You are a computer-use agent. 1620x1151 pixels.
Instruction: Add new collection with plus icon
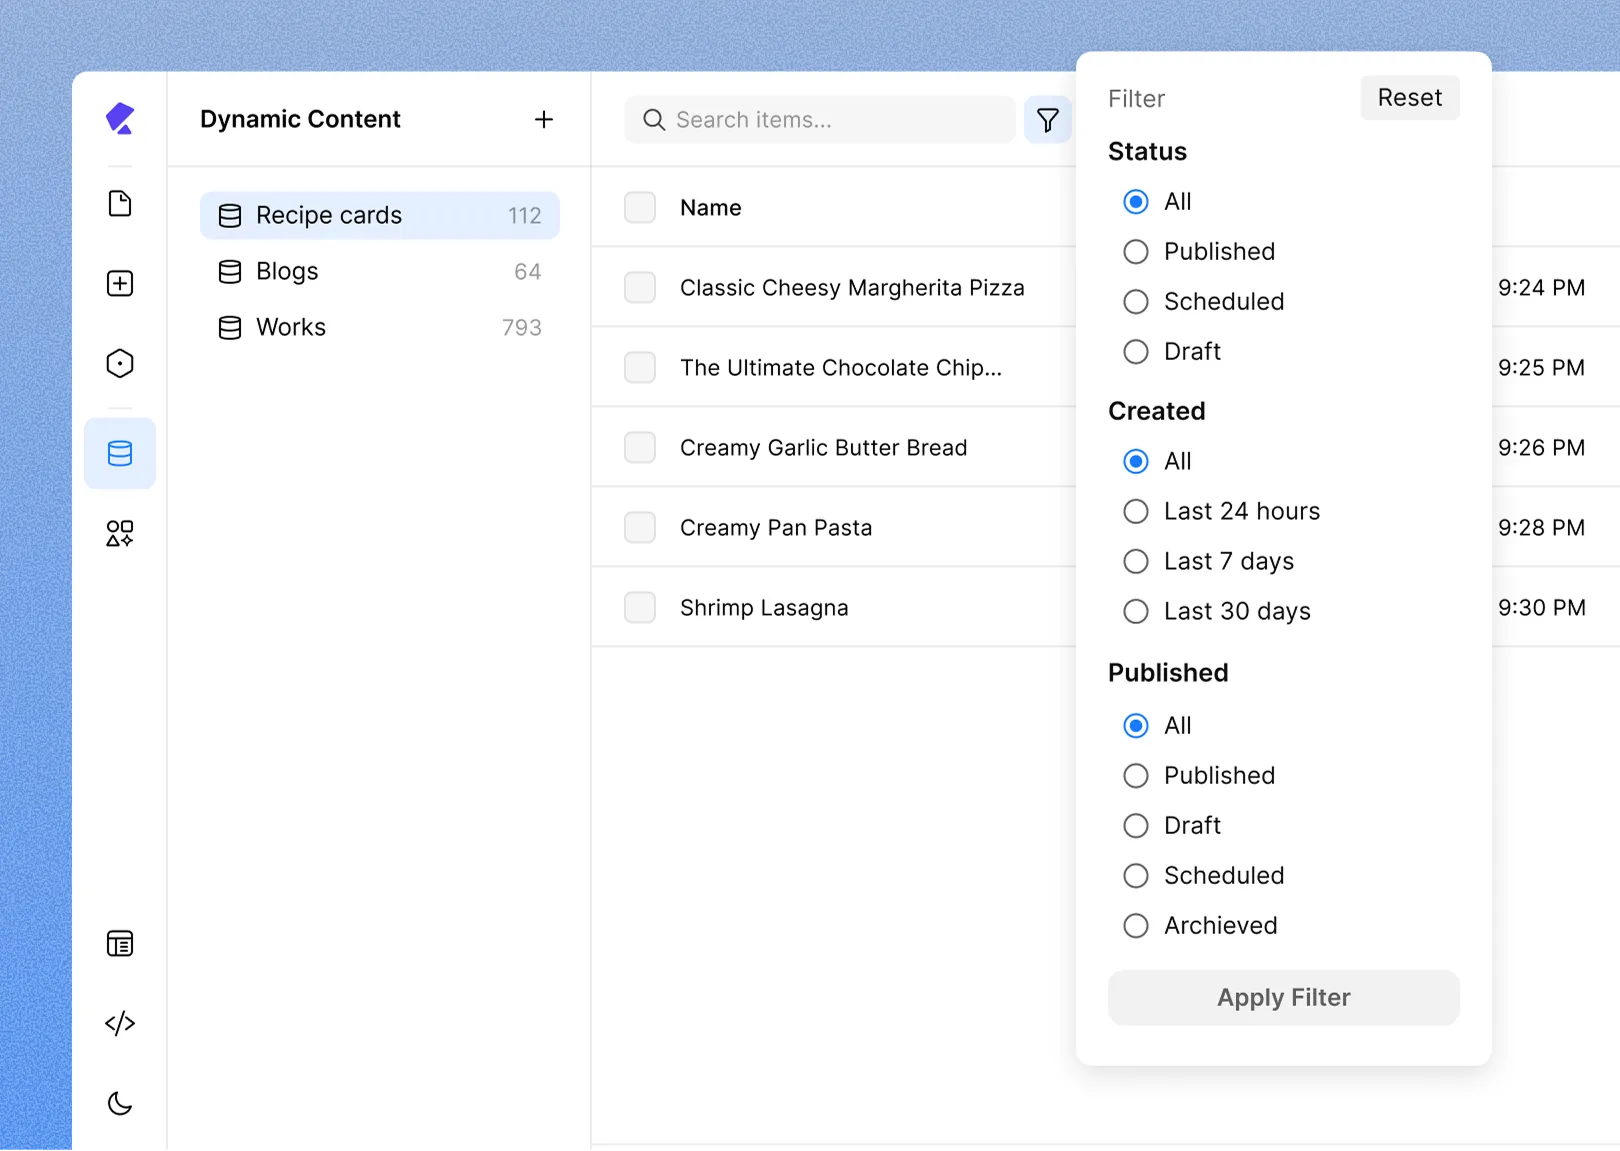[544, 119]
